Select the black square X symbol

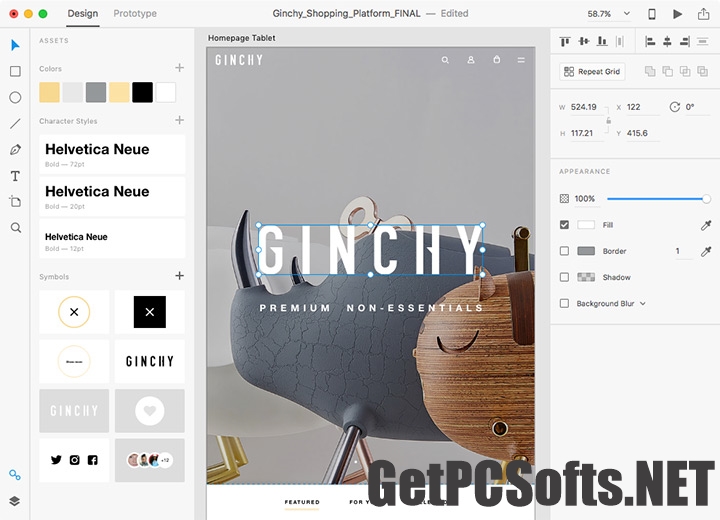click(150, 312)
